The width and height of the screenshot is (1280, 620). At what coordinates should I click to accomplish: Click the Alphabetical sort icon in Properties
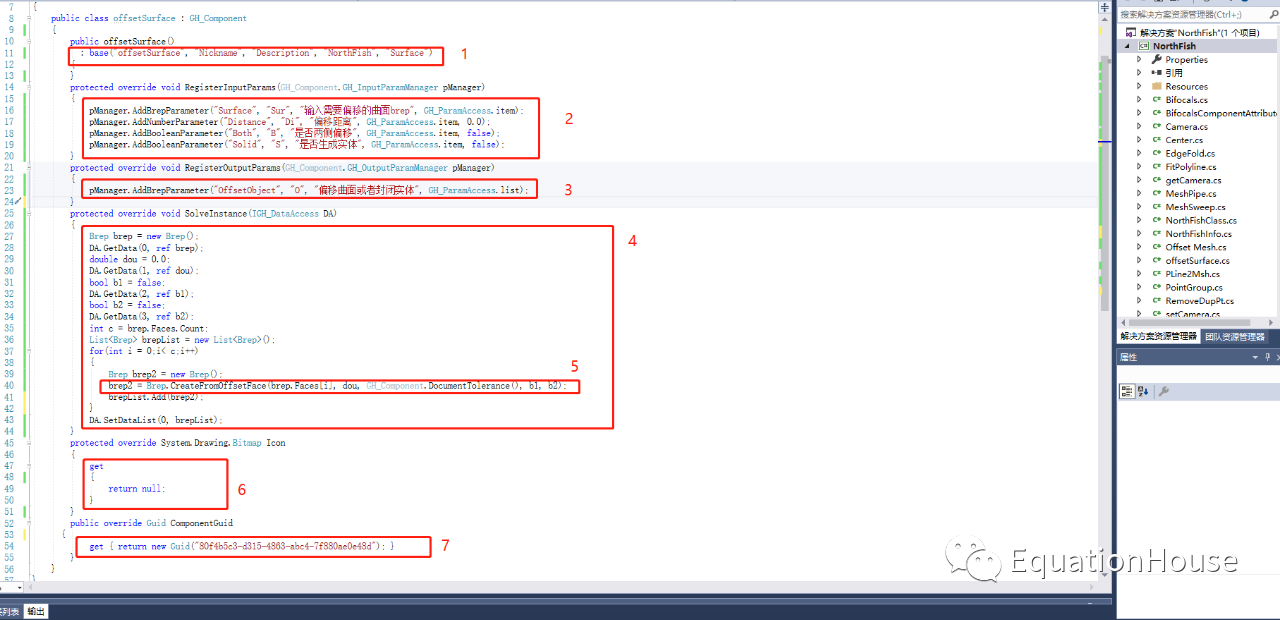(x=1141, y=392)
